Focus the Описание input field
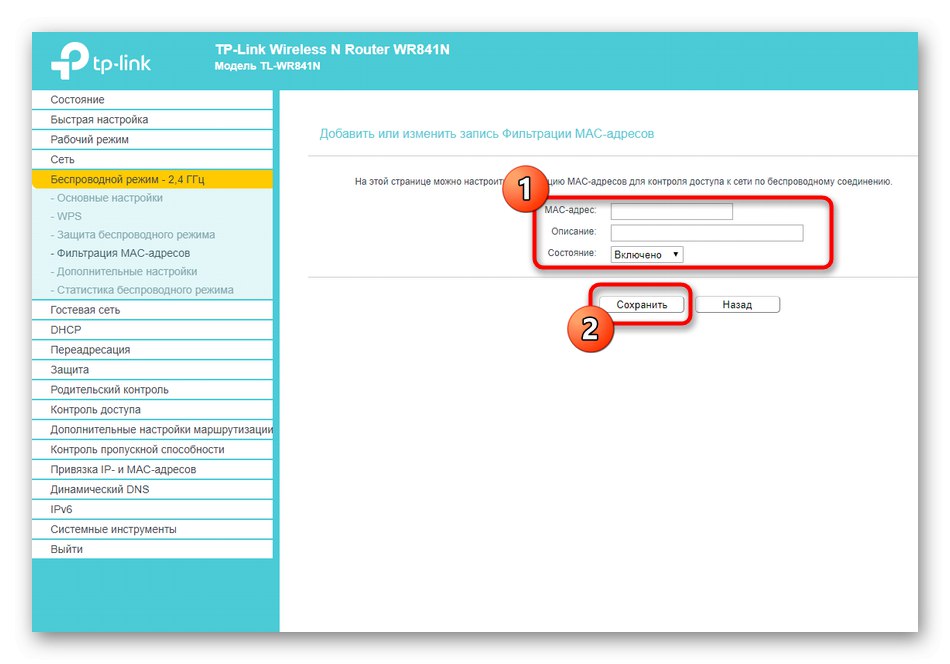Viewport: 950px width, 664px height. 707,233
